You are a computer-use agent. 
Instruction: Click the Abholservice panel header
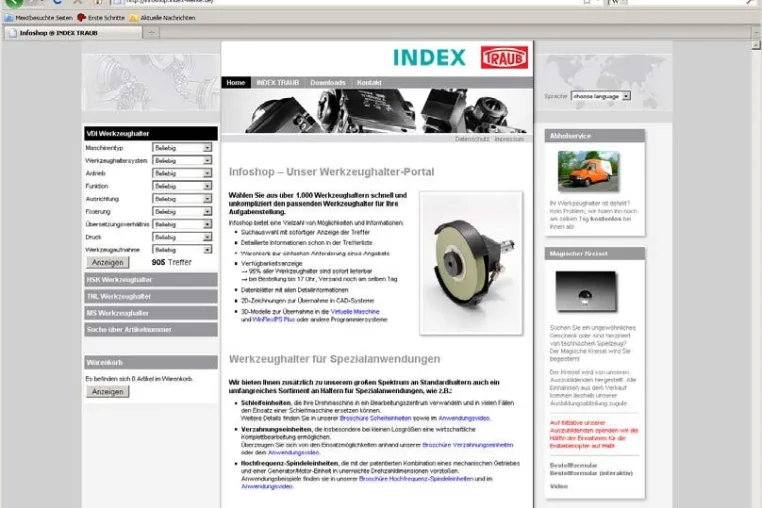595,136
